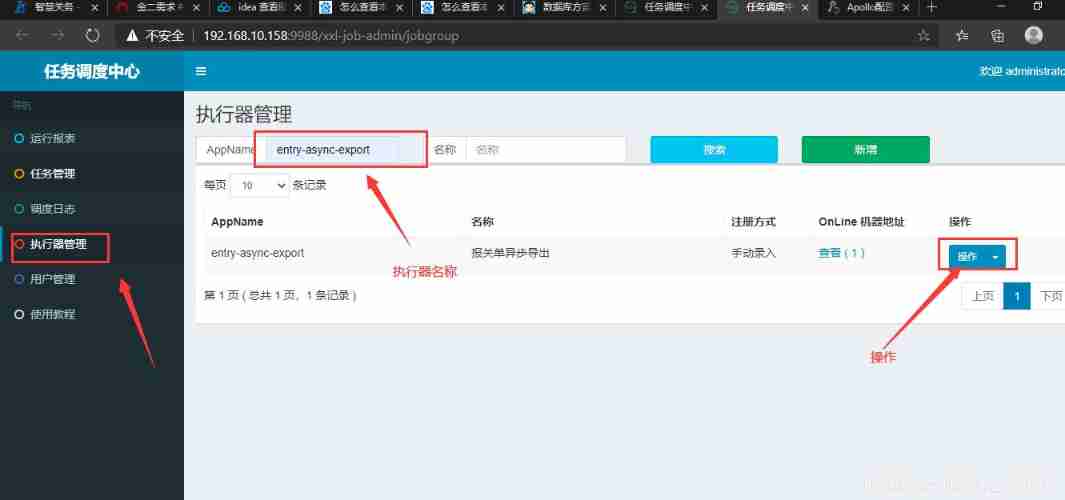Click the 欢迎 administrator user label
Screen dimensions: 1065x500
click(1022, 71)
